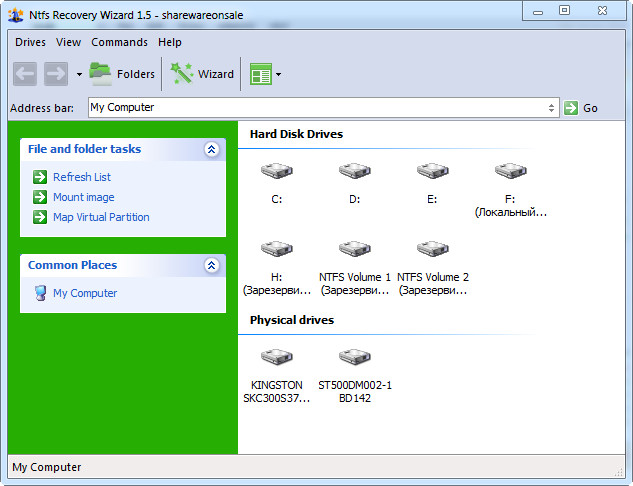Open the Drives menu
Image resolution: width=633 pixels, height=486 pixels.
(30, 42)
